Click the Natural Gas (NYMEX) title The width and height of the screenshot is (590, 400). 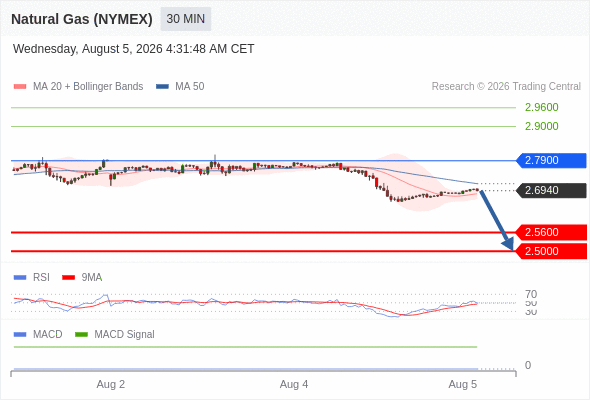[82, 19]
